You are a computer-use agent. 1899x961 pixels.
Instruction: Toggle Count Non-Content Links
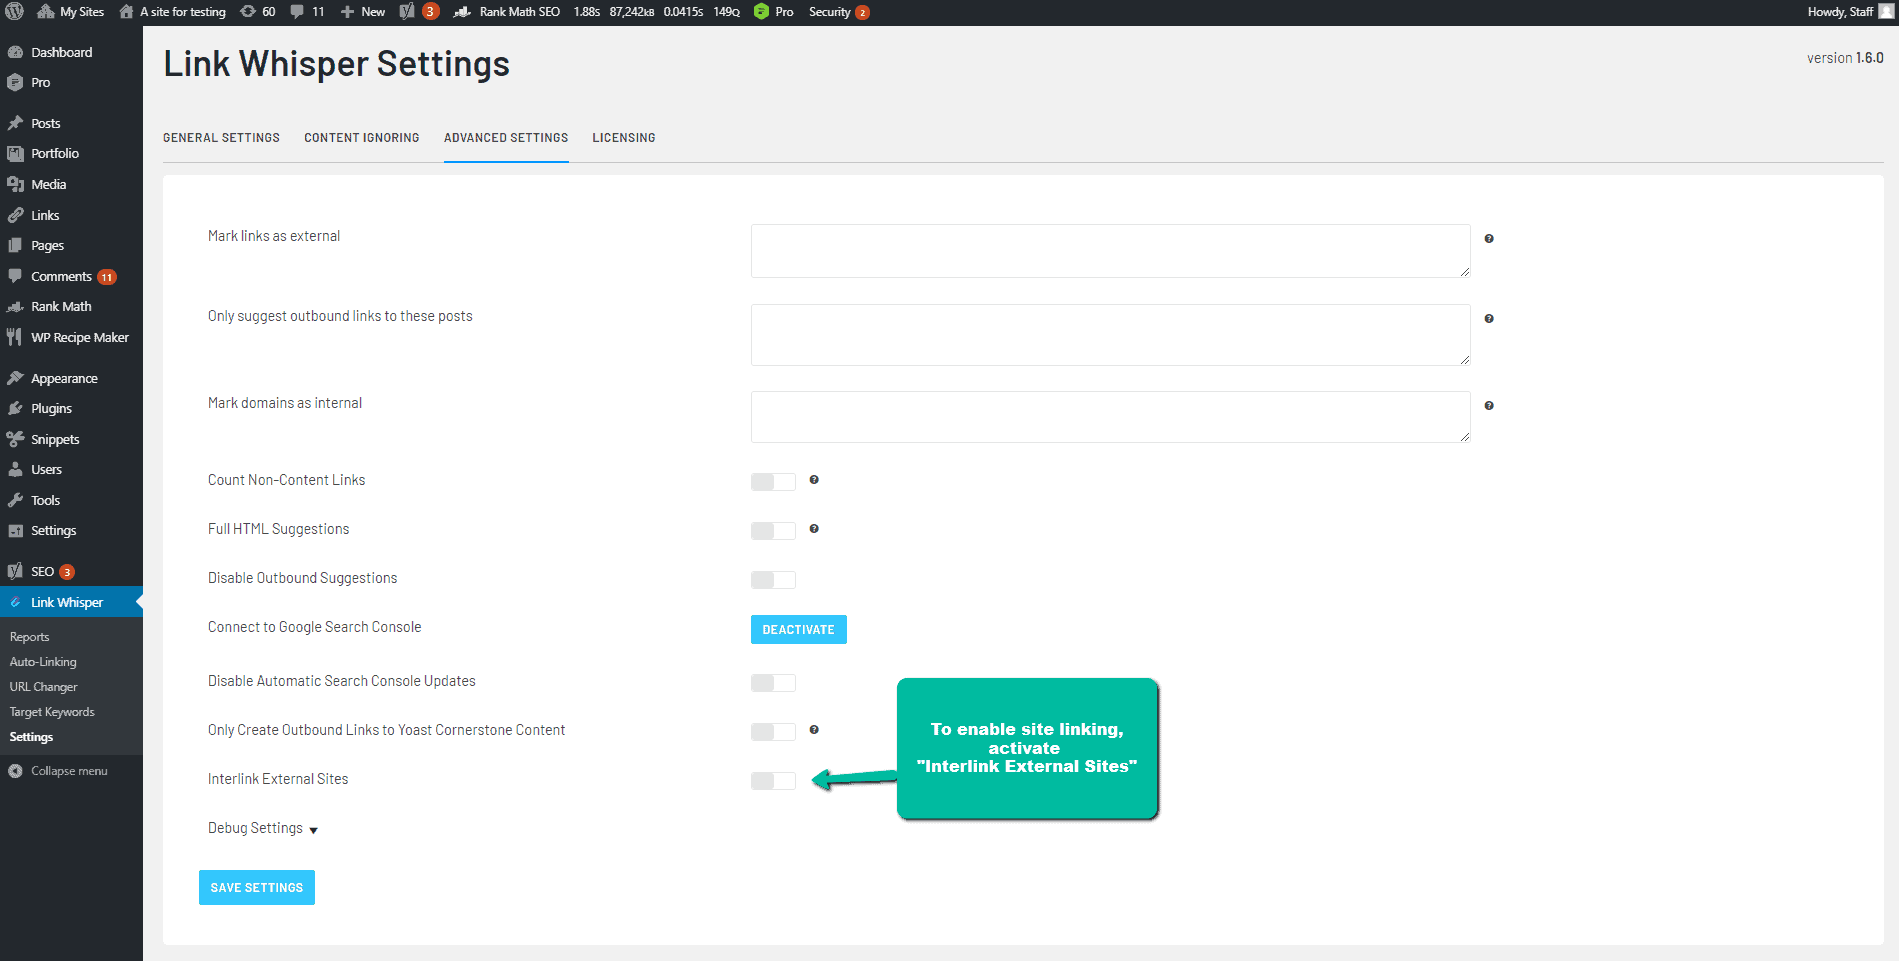[x=773, y=482]
